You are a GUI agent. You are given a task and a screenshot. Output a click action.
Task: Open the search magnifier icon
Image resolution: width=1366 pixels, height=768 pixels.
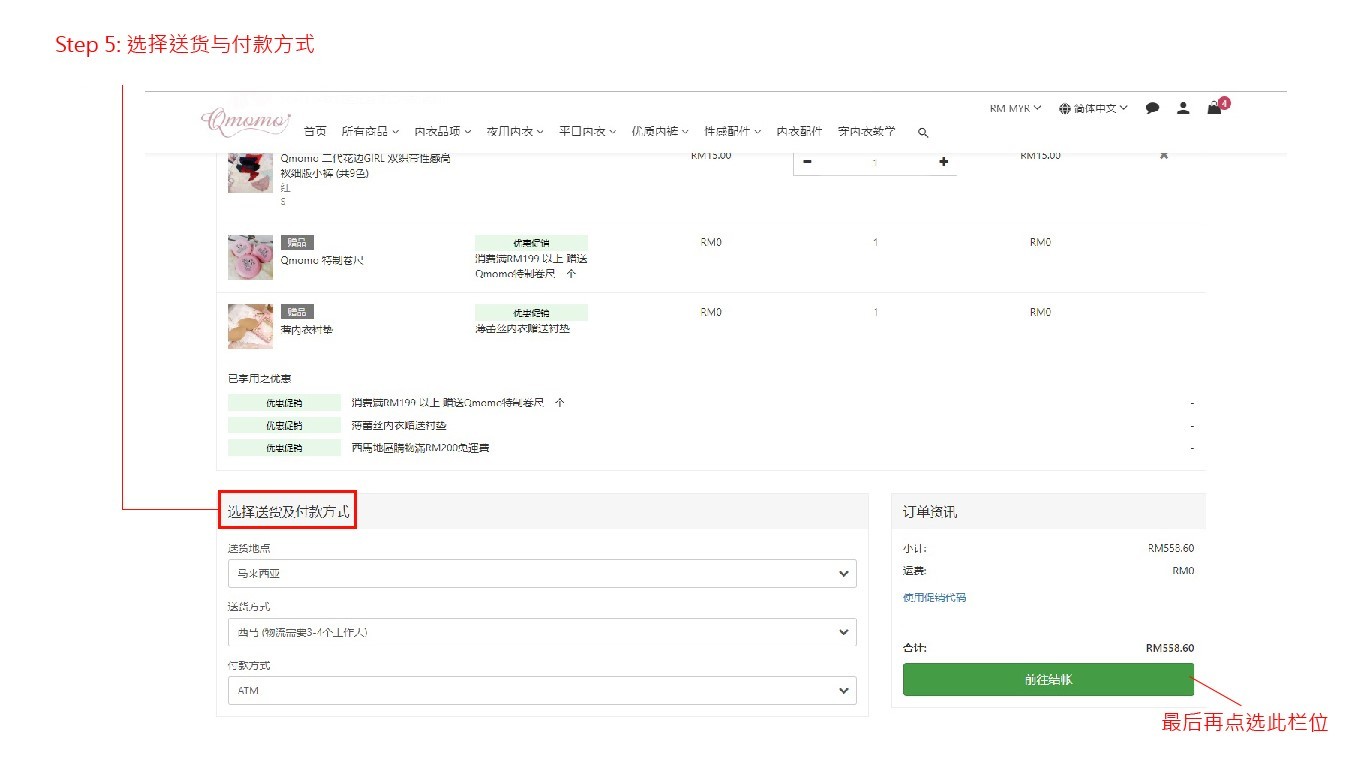pos(923,132)
